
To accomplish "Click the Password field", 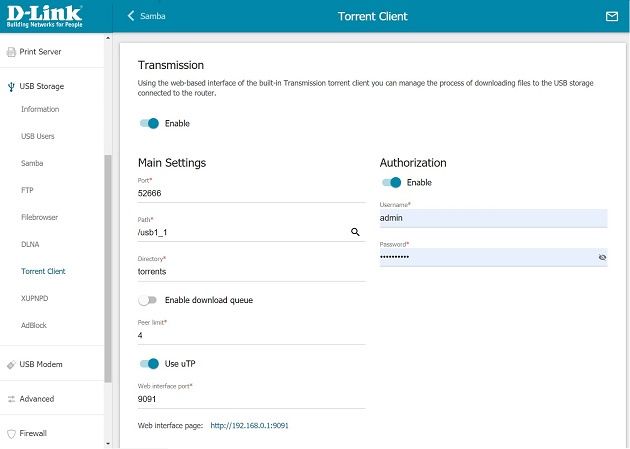I will [x=493, y=257].
